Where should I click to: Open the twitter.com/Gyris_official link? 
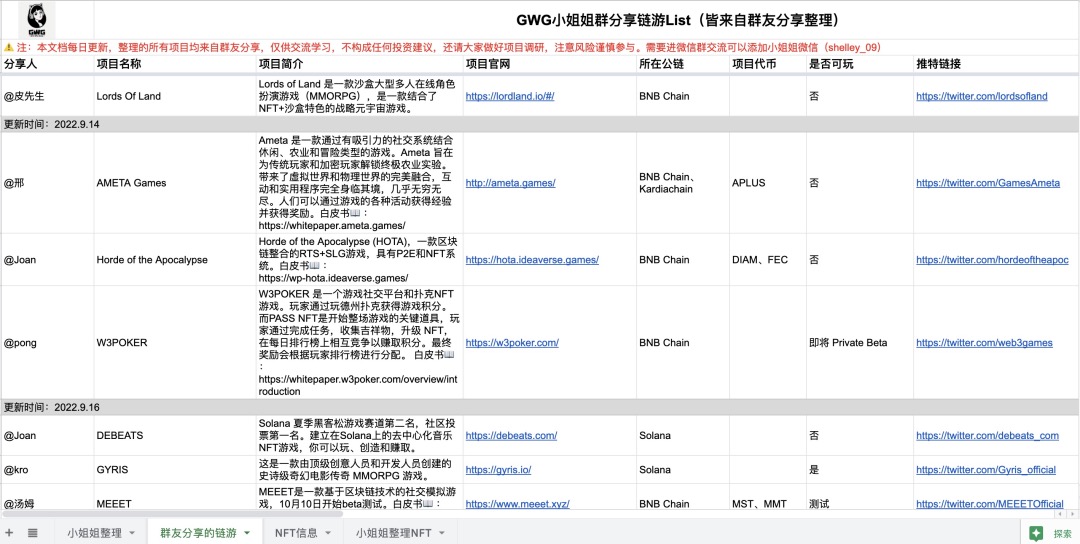(986, 470)
